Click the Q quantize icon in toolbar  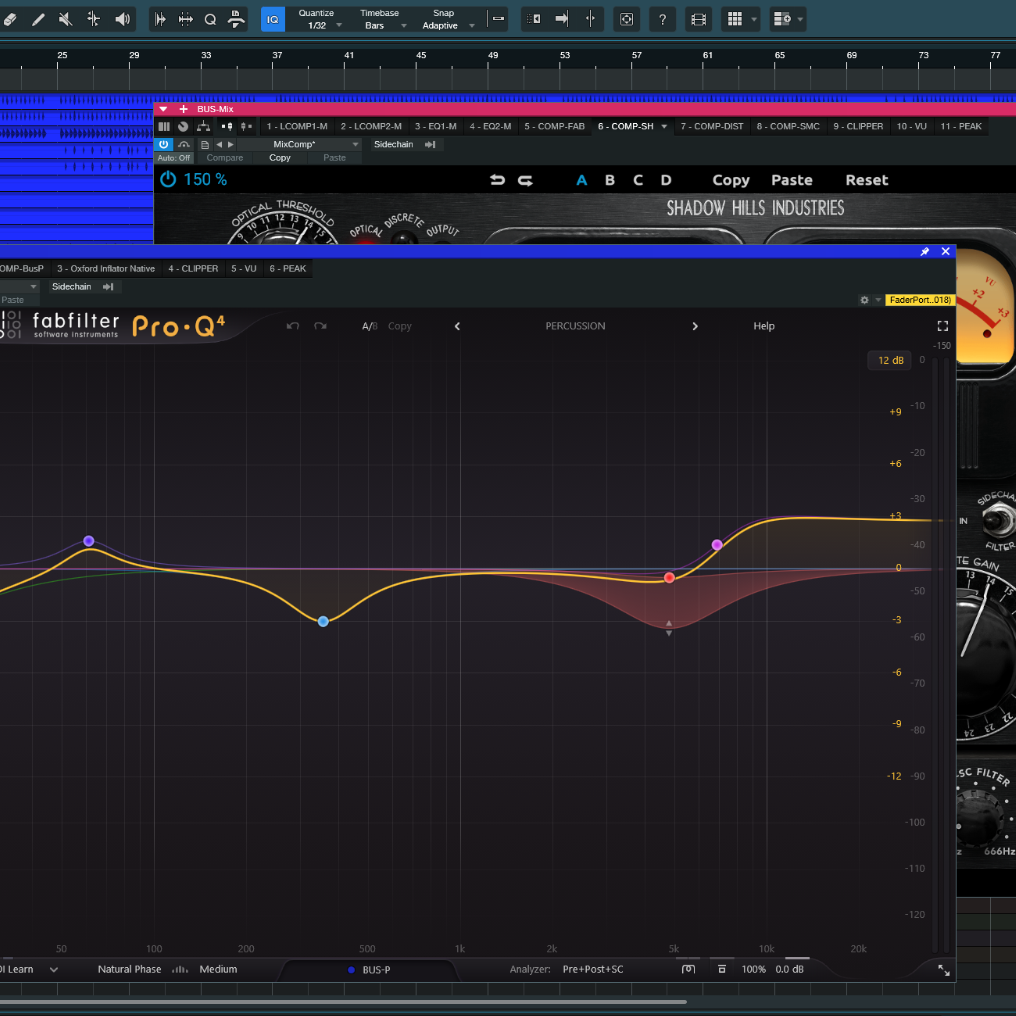click(x=210, y=19)
